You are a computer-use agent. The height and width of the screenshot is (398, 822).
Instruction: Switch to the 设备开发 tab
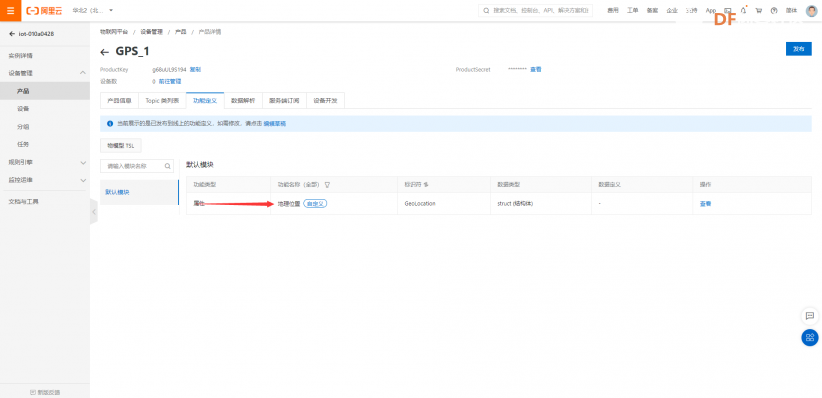326,100
